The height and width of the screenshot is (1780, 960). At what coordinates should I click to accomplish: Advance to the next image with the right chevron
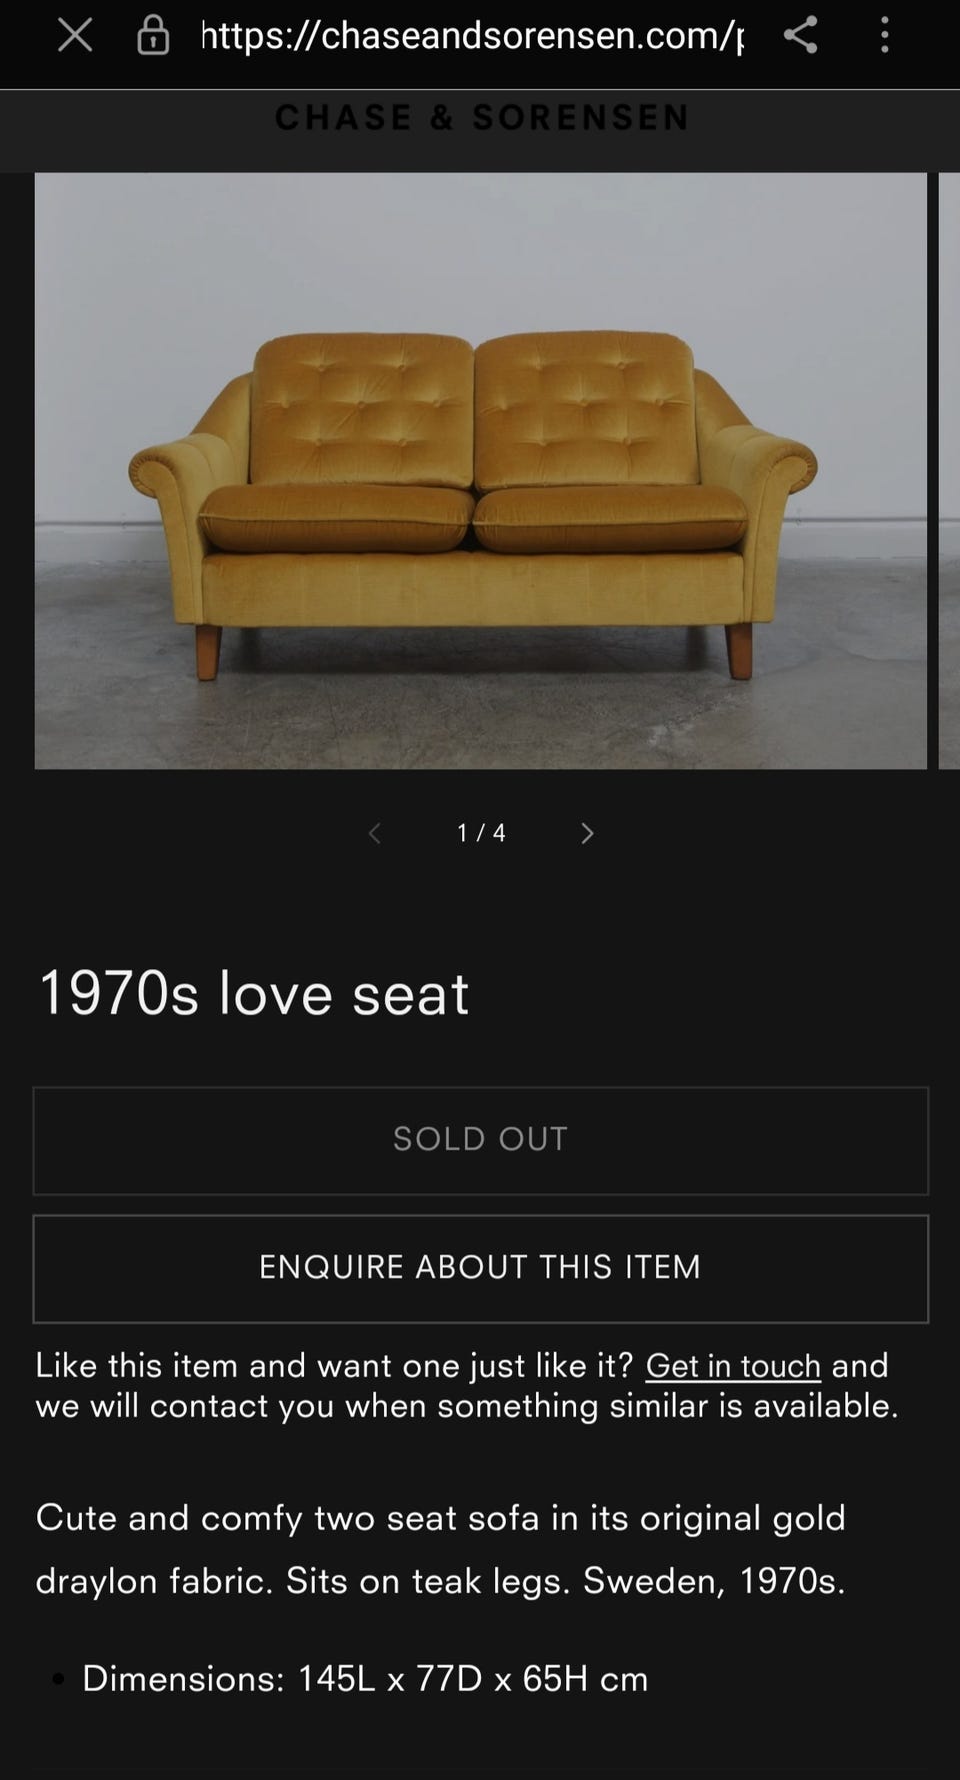[587, 833]
